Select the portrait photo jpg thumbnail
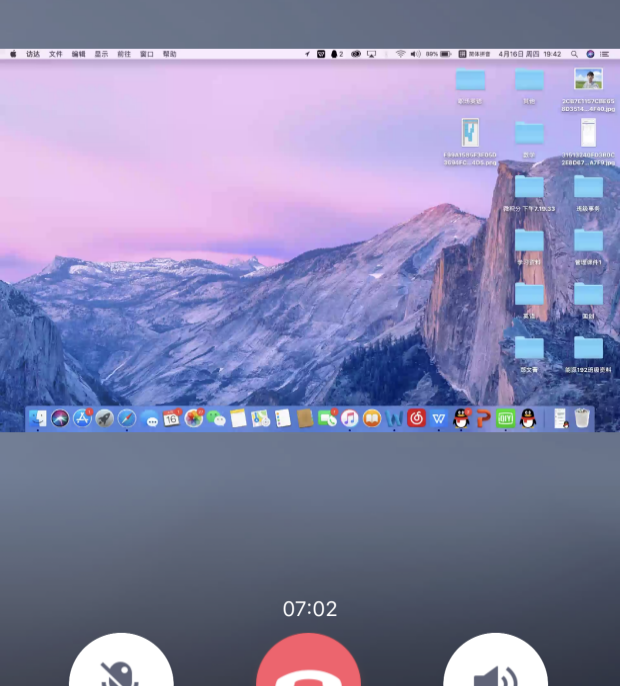 [x=588, y=81]
